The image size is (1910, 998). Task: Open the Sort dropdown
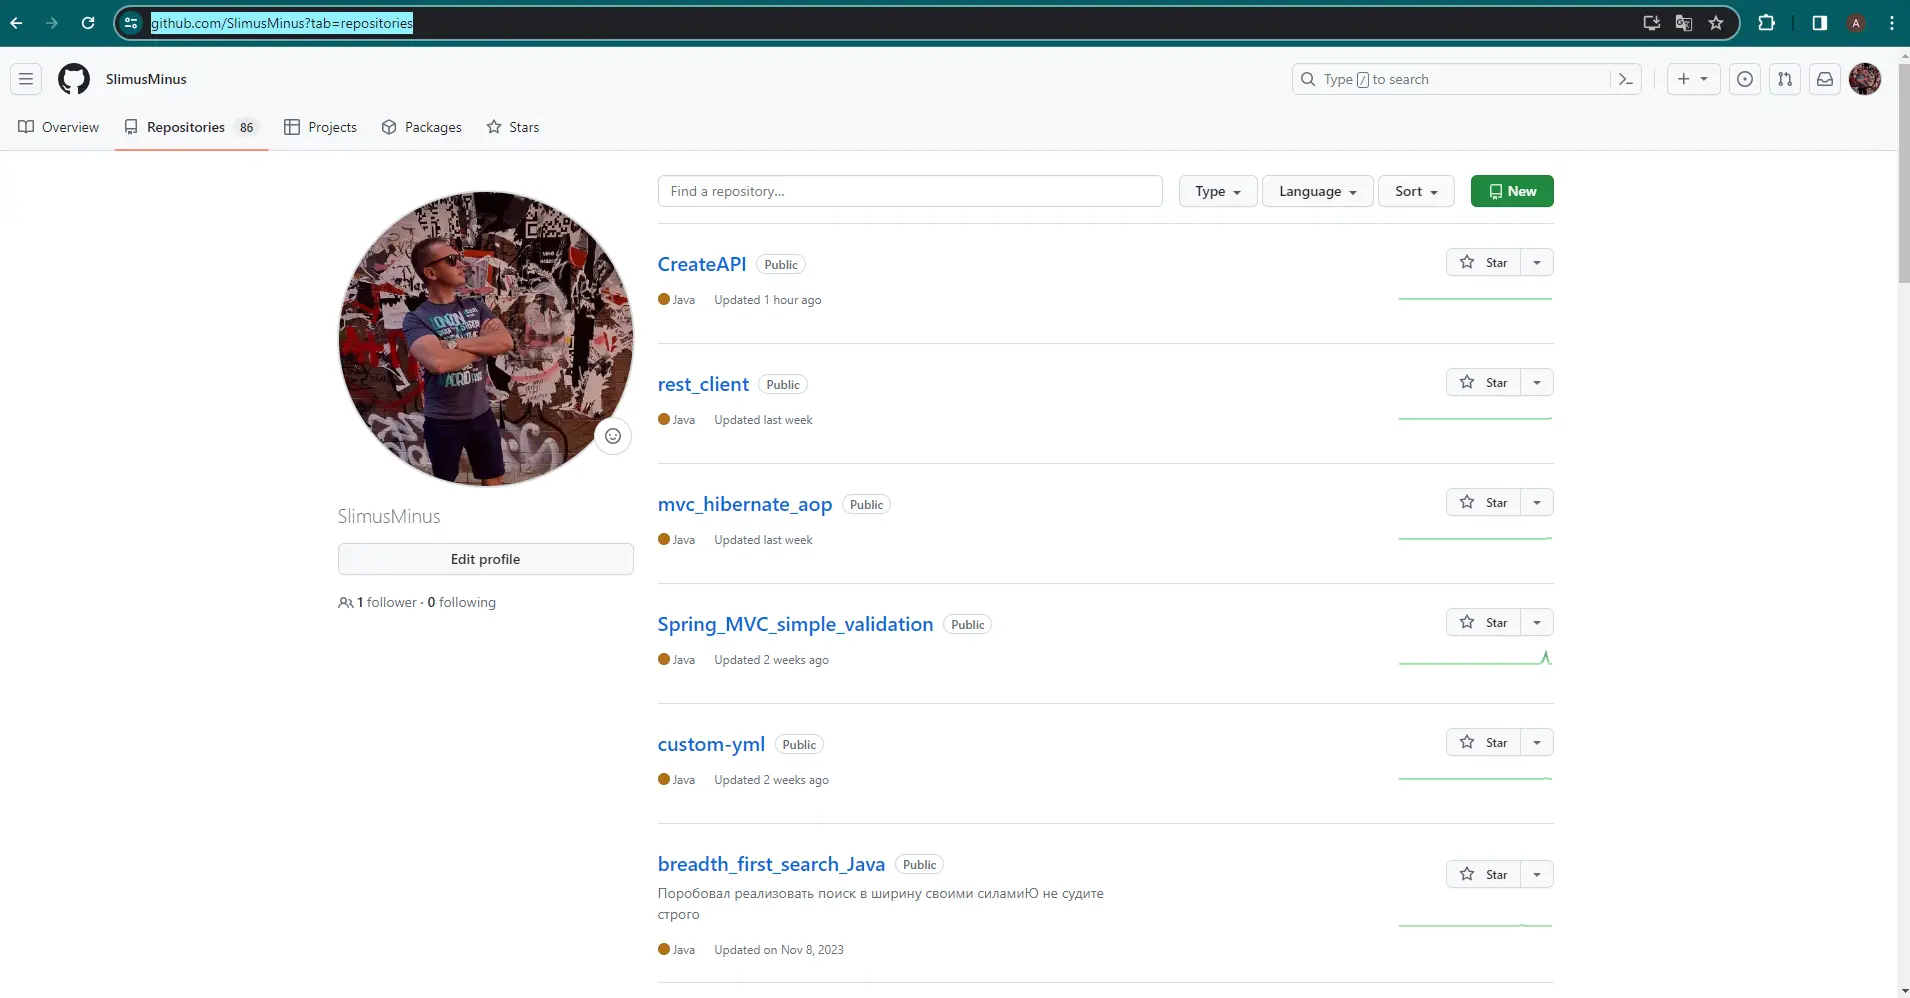[x=1416, y=191]
